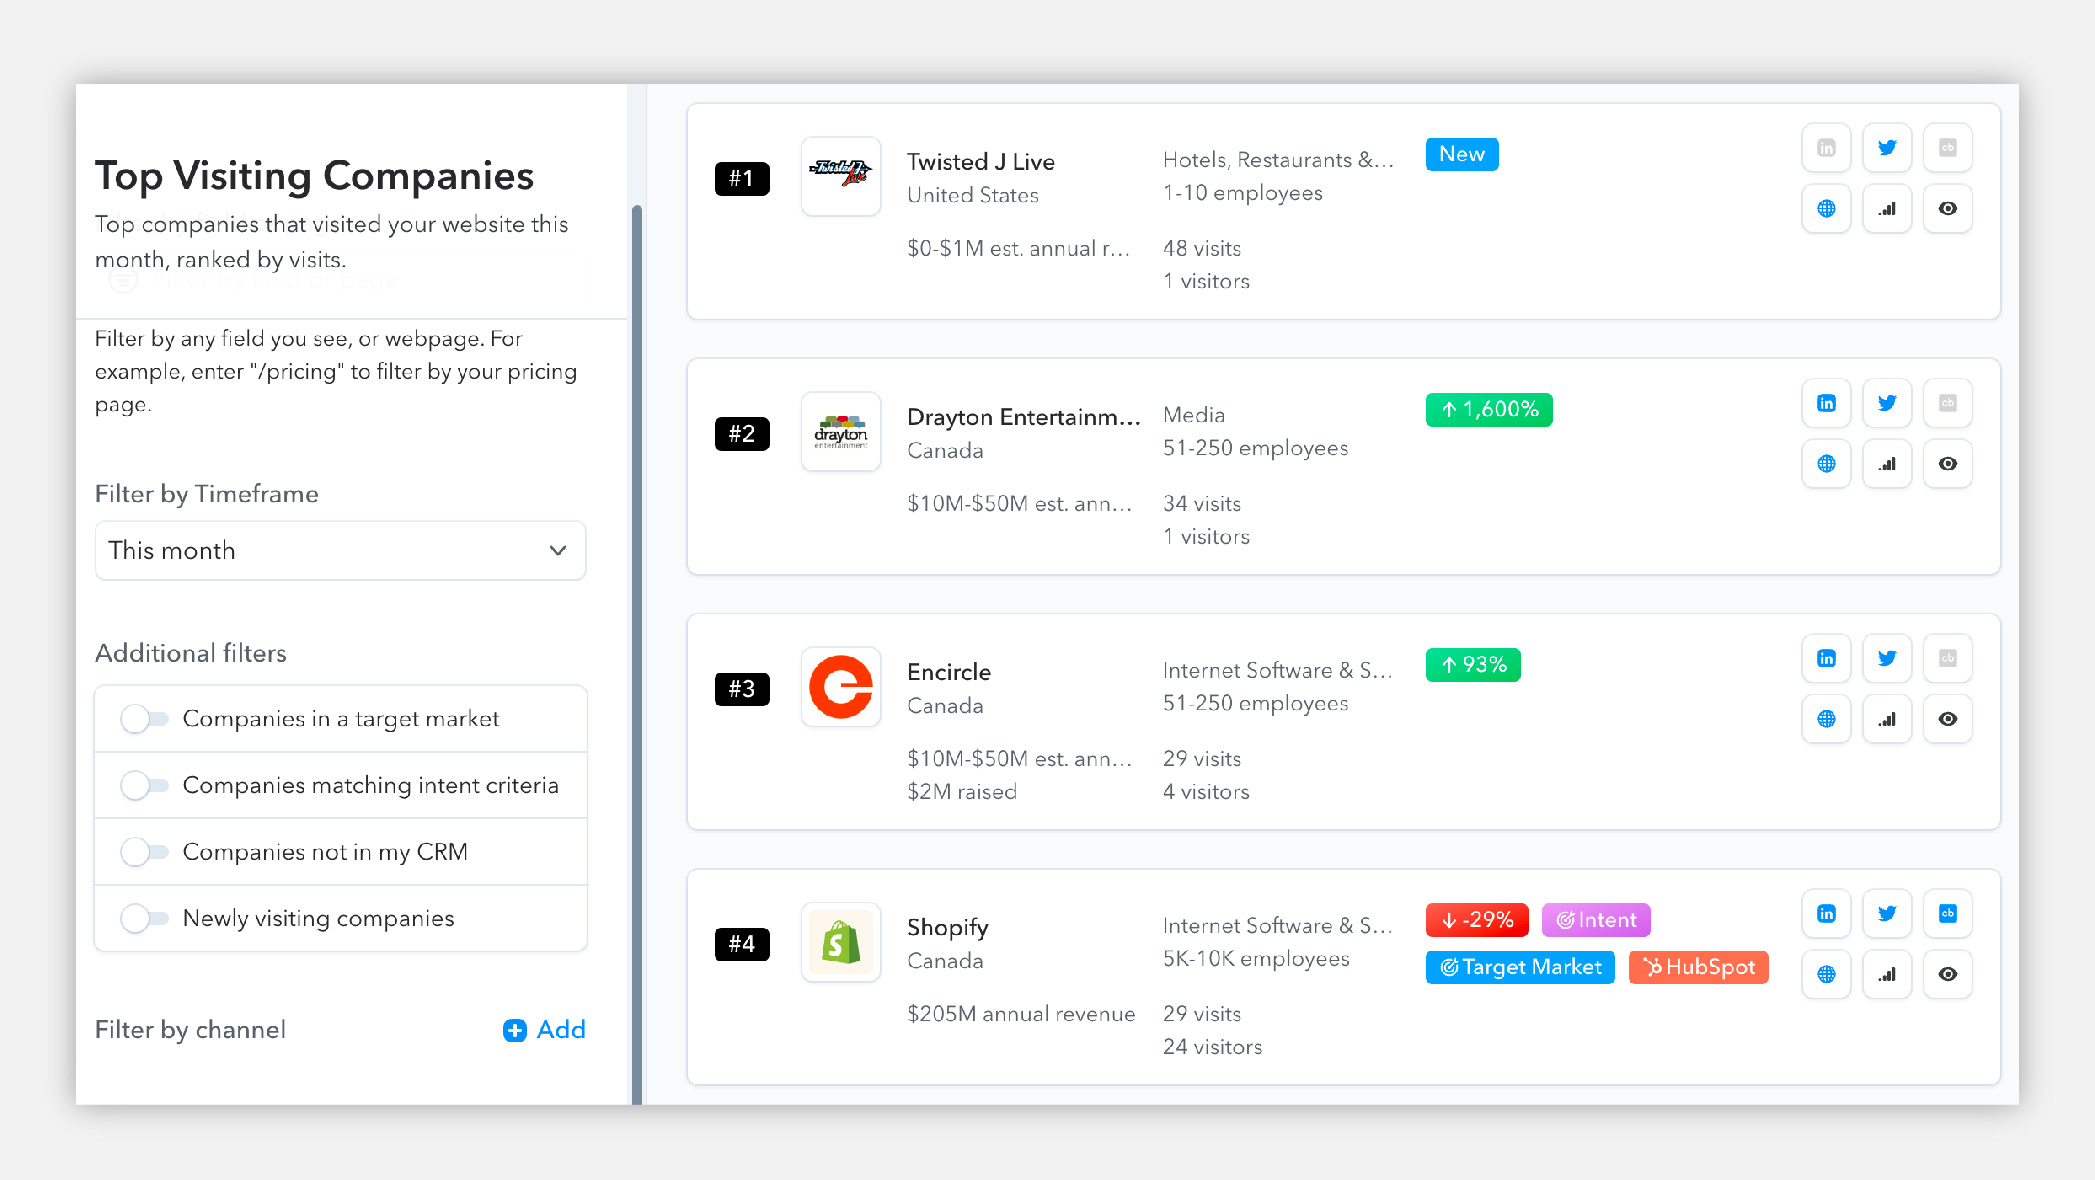Viewport: 2095px width, 1180px height.
Task: Select This month from timeframe dropdown
Action: [338, 550]
